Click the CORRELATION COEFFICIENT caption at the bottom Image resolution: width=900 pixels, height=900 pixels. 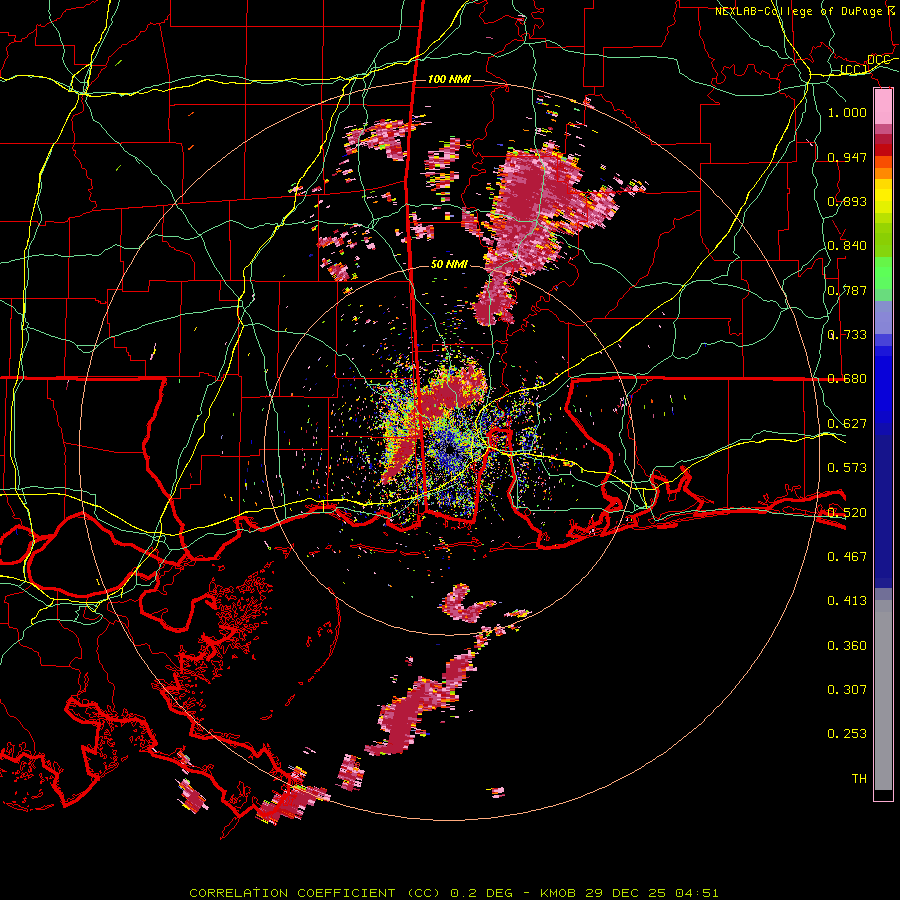[315, 893]
